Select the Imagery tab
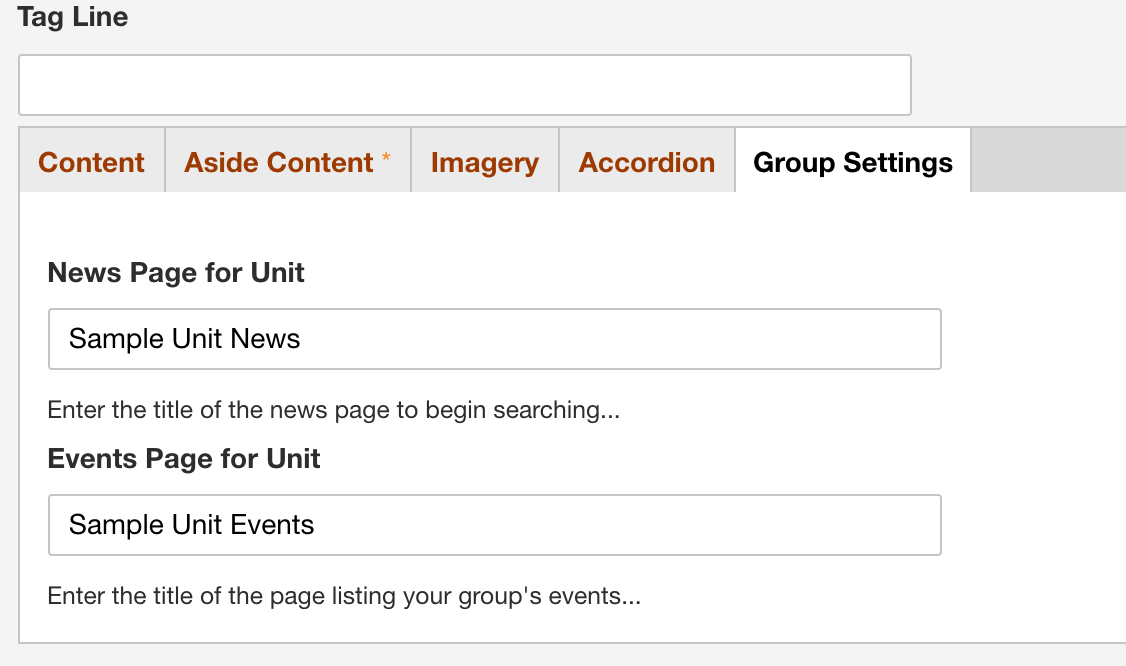The image size is (1126, 666). [484, 162]
